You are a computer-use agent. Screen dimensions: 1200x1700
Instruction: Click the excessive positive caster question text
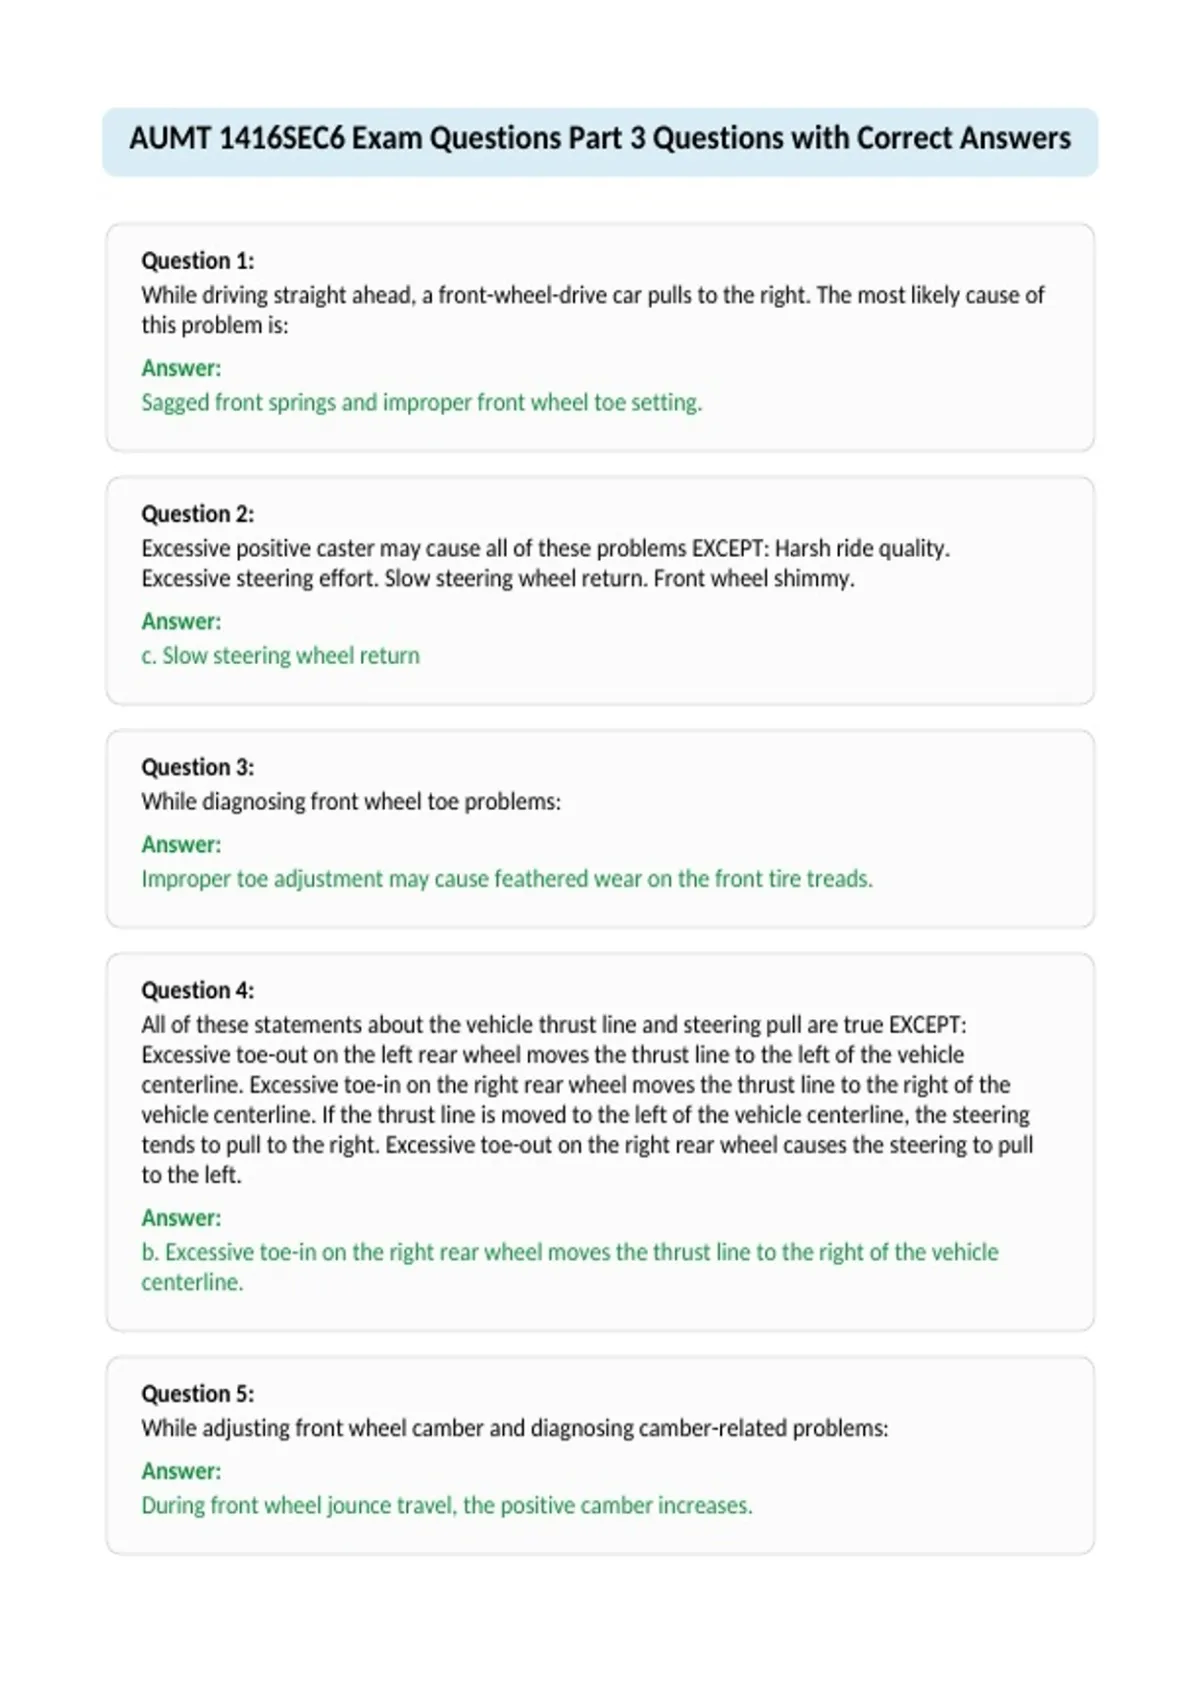point(545,563)
